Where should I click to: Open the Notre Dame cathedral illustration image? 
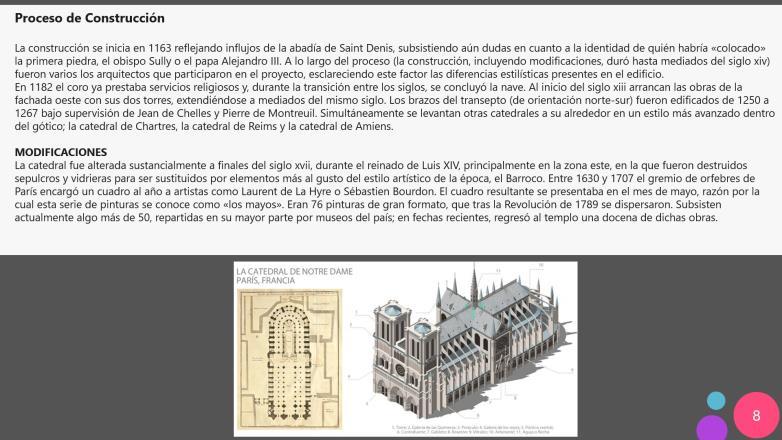[405, 349]
